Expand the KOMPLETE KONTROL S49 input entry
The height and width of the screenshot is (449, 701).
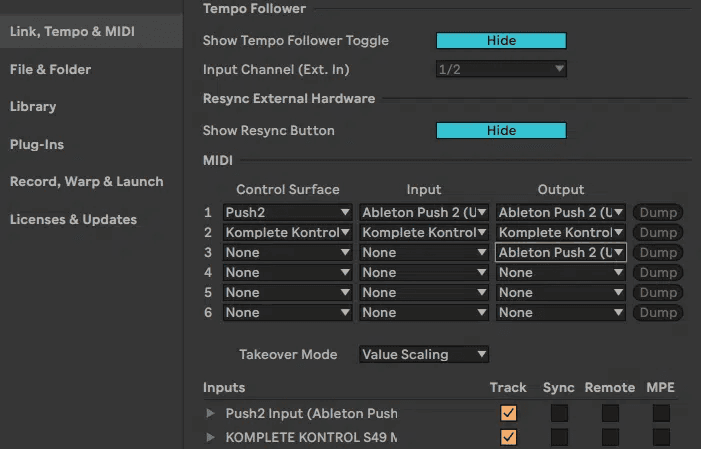click(210, 437)
